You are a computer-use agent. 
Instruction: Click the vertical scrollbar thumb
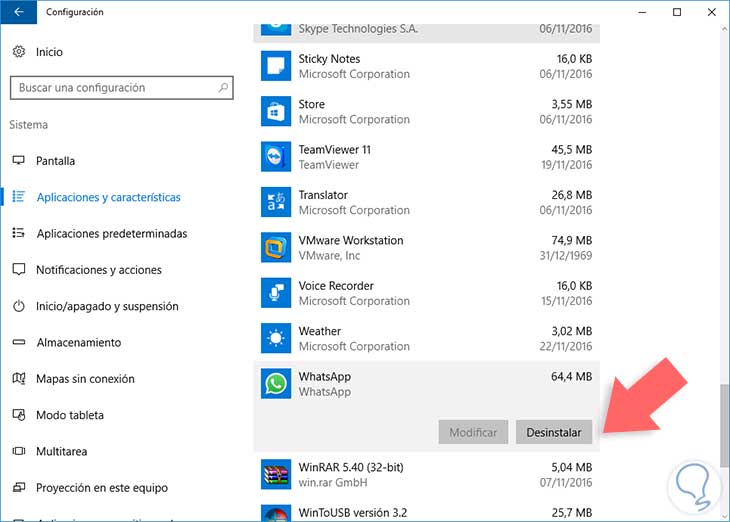(724, 425)
